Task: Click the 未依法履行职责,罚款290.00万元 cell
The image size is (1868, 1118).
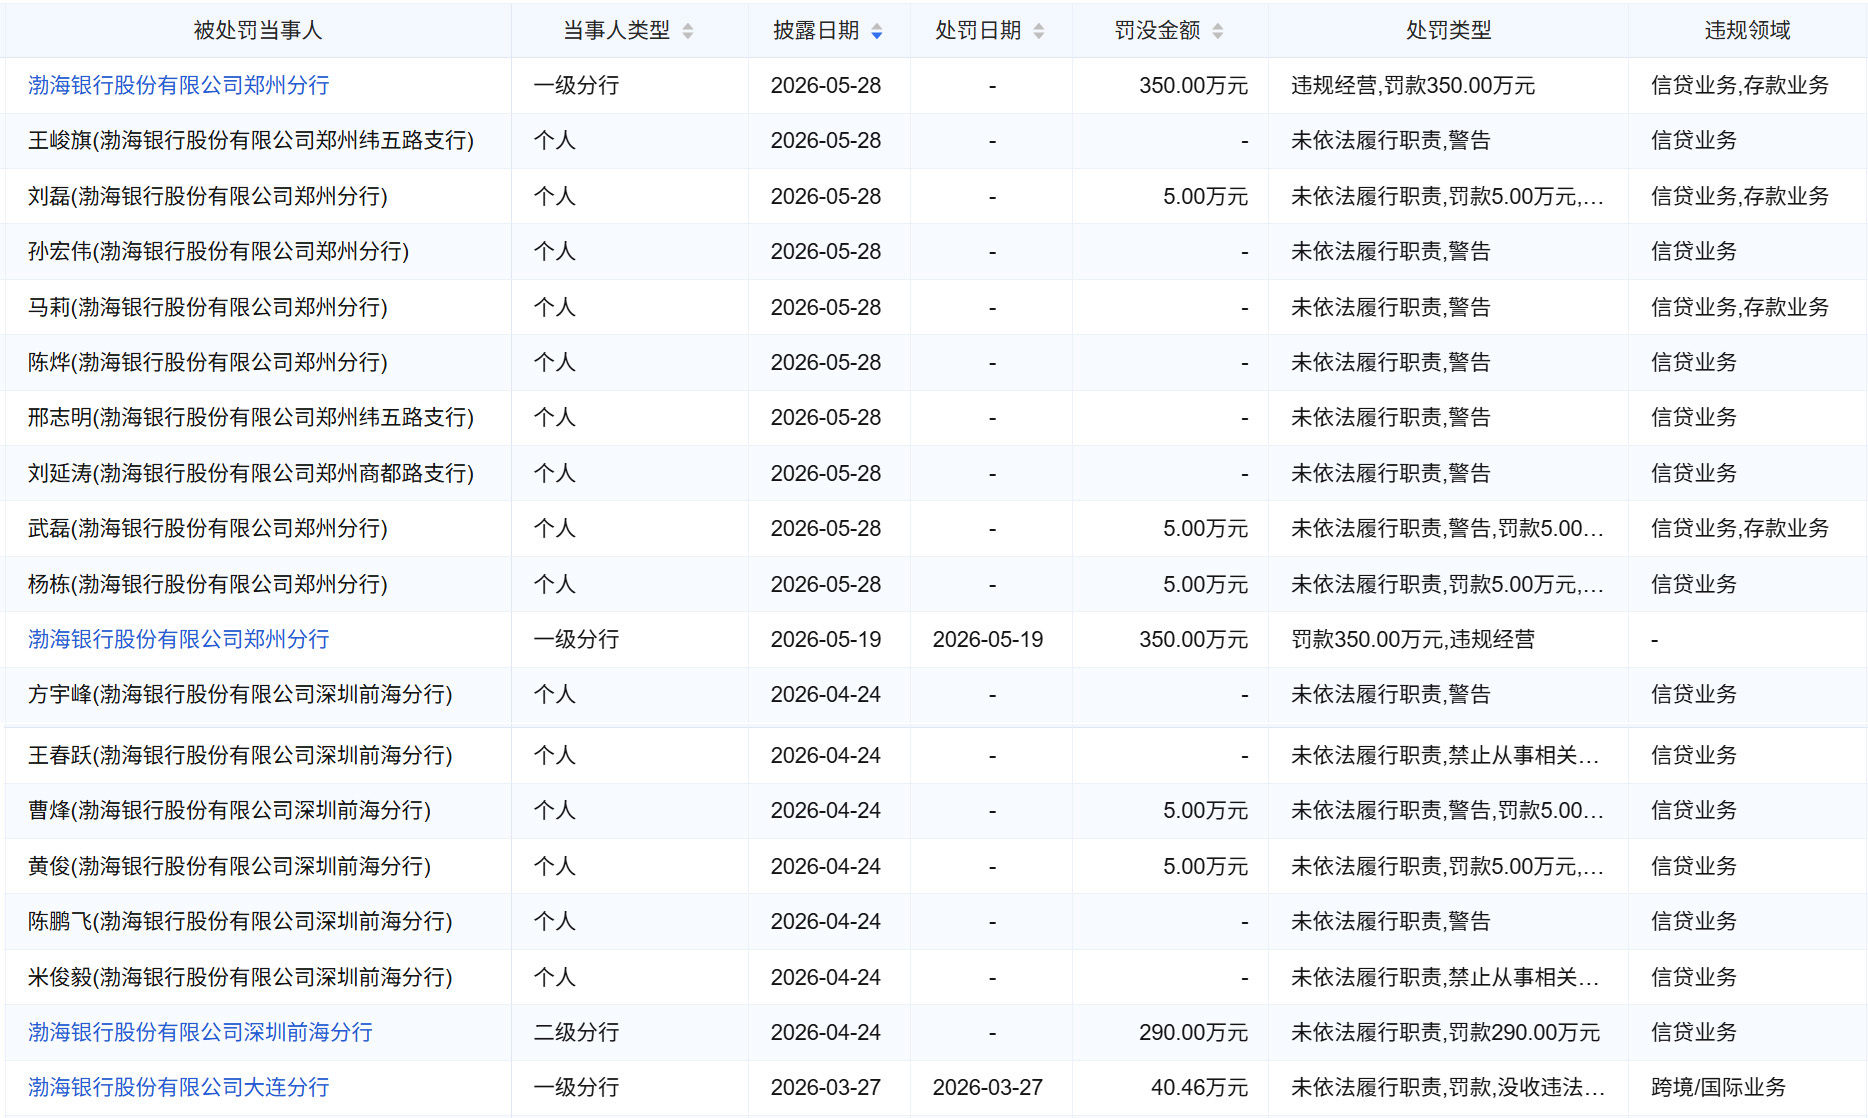Action: click(x=1446, y=1032)
